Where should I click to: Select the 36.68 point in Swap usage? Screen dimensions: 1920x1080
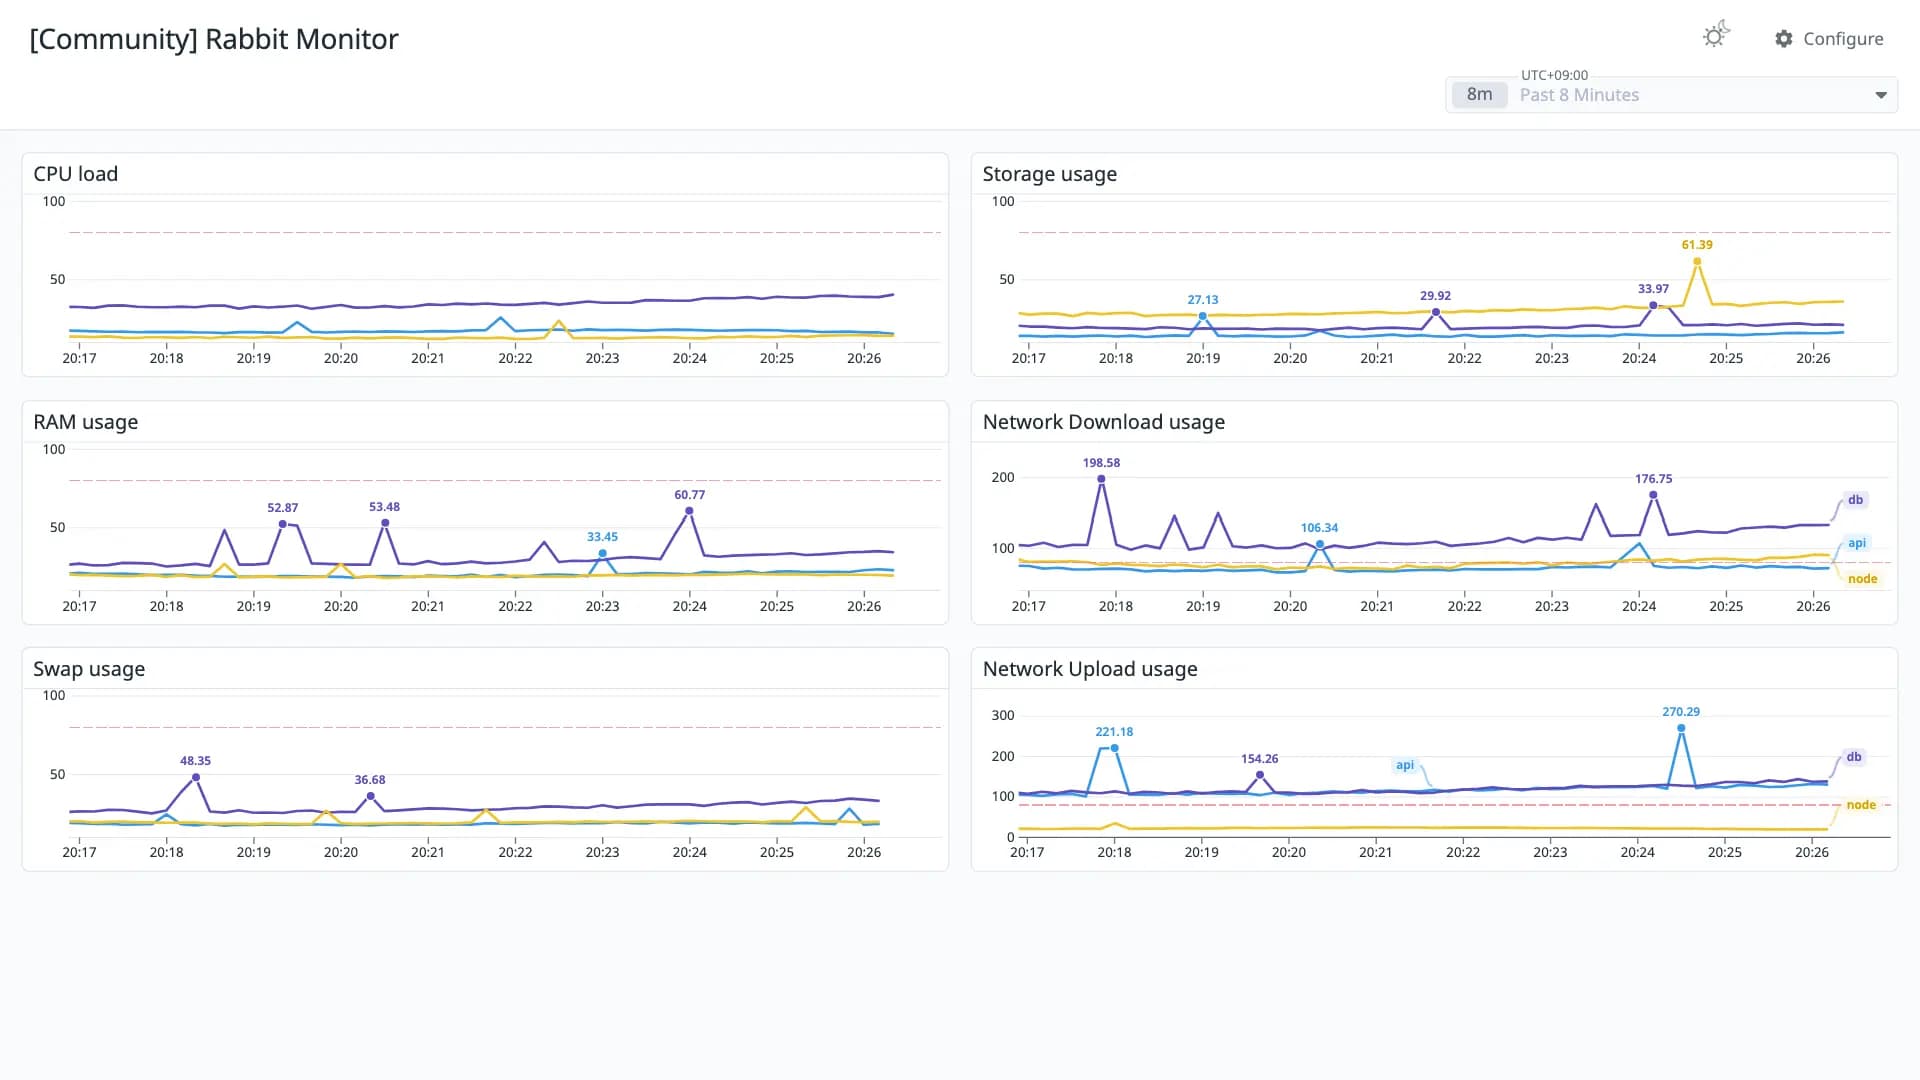point(370,796)
